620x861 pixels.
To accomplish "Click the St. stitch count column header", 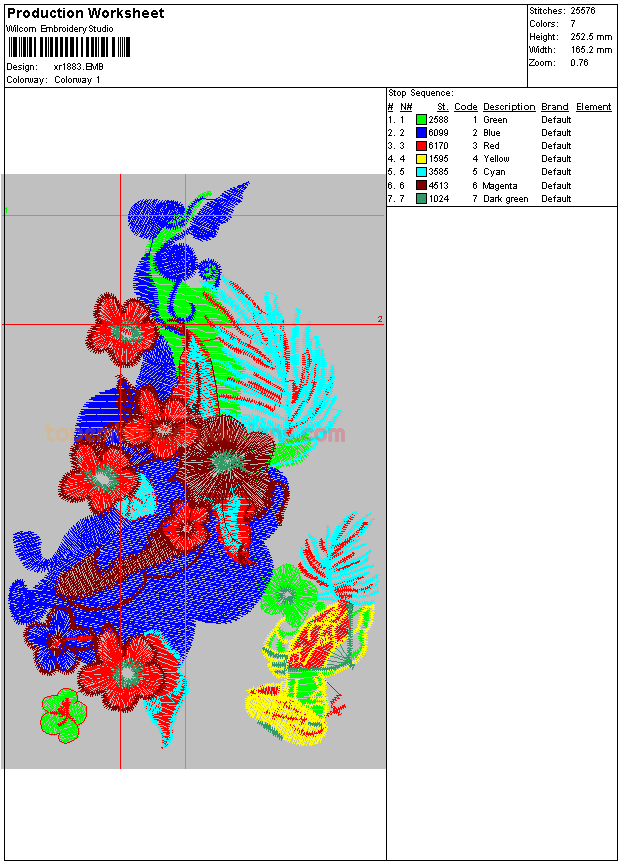I will click(x=442, y=107).
